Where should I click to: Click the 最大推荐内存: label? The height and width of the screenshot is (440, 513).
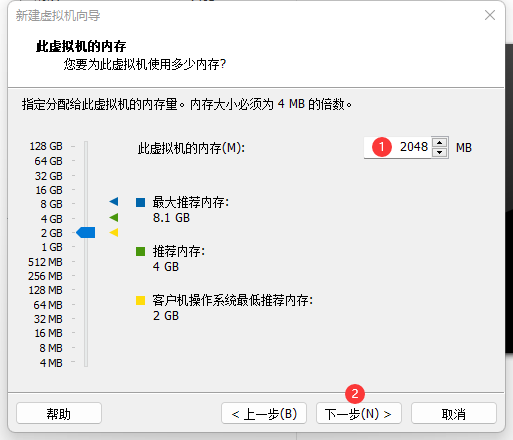[191, 202]
